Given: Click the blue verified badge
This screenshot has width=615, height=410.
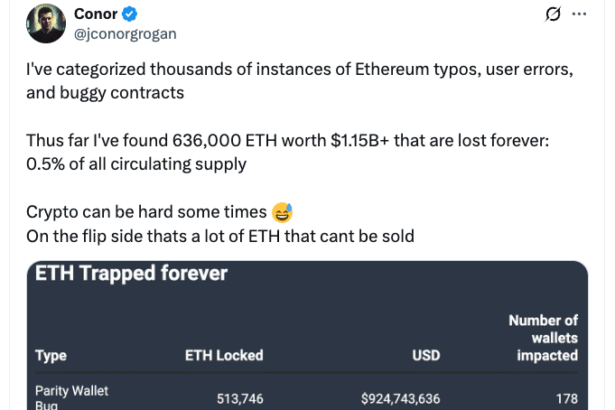Looking at the screenshot, I should 130,14.
